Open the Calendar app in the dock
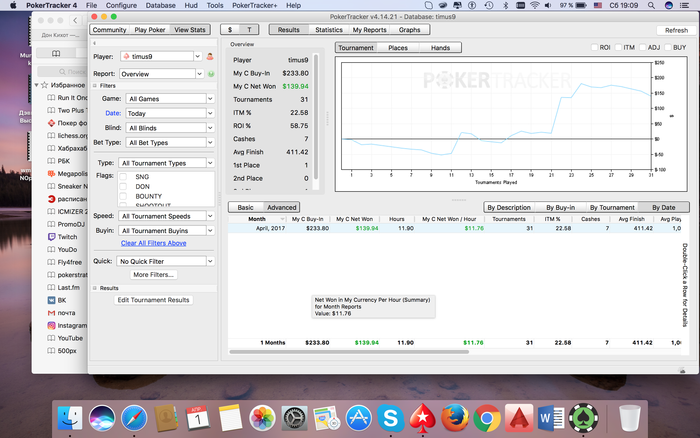This screenshot has width=700, height=438. click(198, 418)
